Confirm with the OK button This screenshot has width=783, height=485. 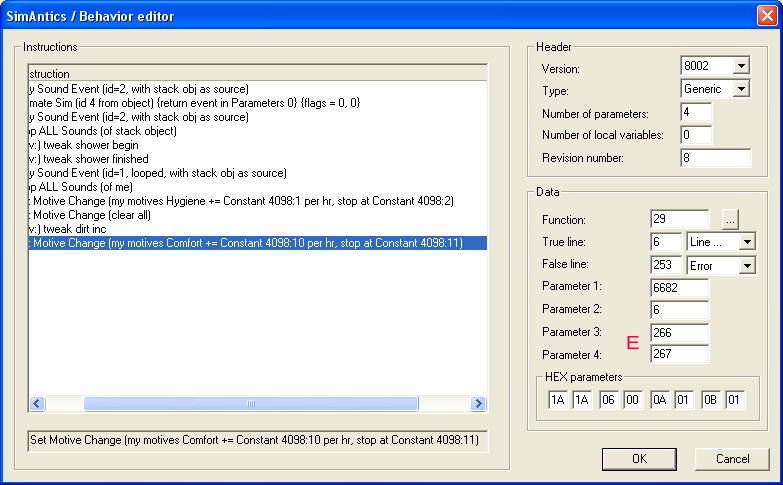tap(639, 459)
